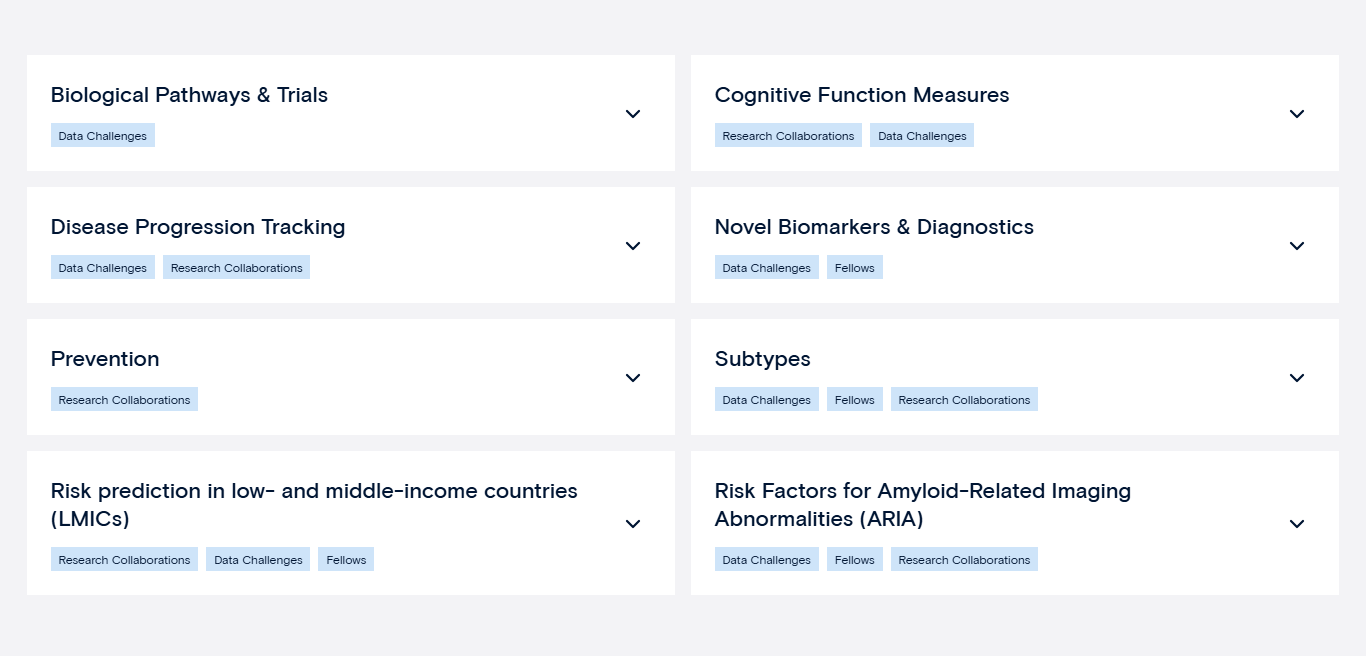Viewport: 1366px width, 656px height.
Task: Expand the LMICs risk prediction chevron
Action: [633, 524]
